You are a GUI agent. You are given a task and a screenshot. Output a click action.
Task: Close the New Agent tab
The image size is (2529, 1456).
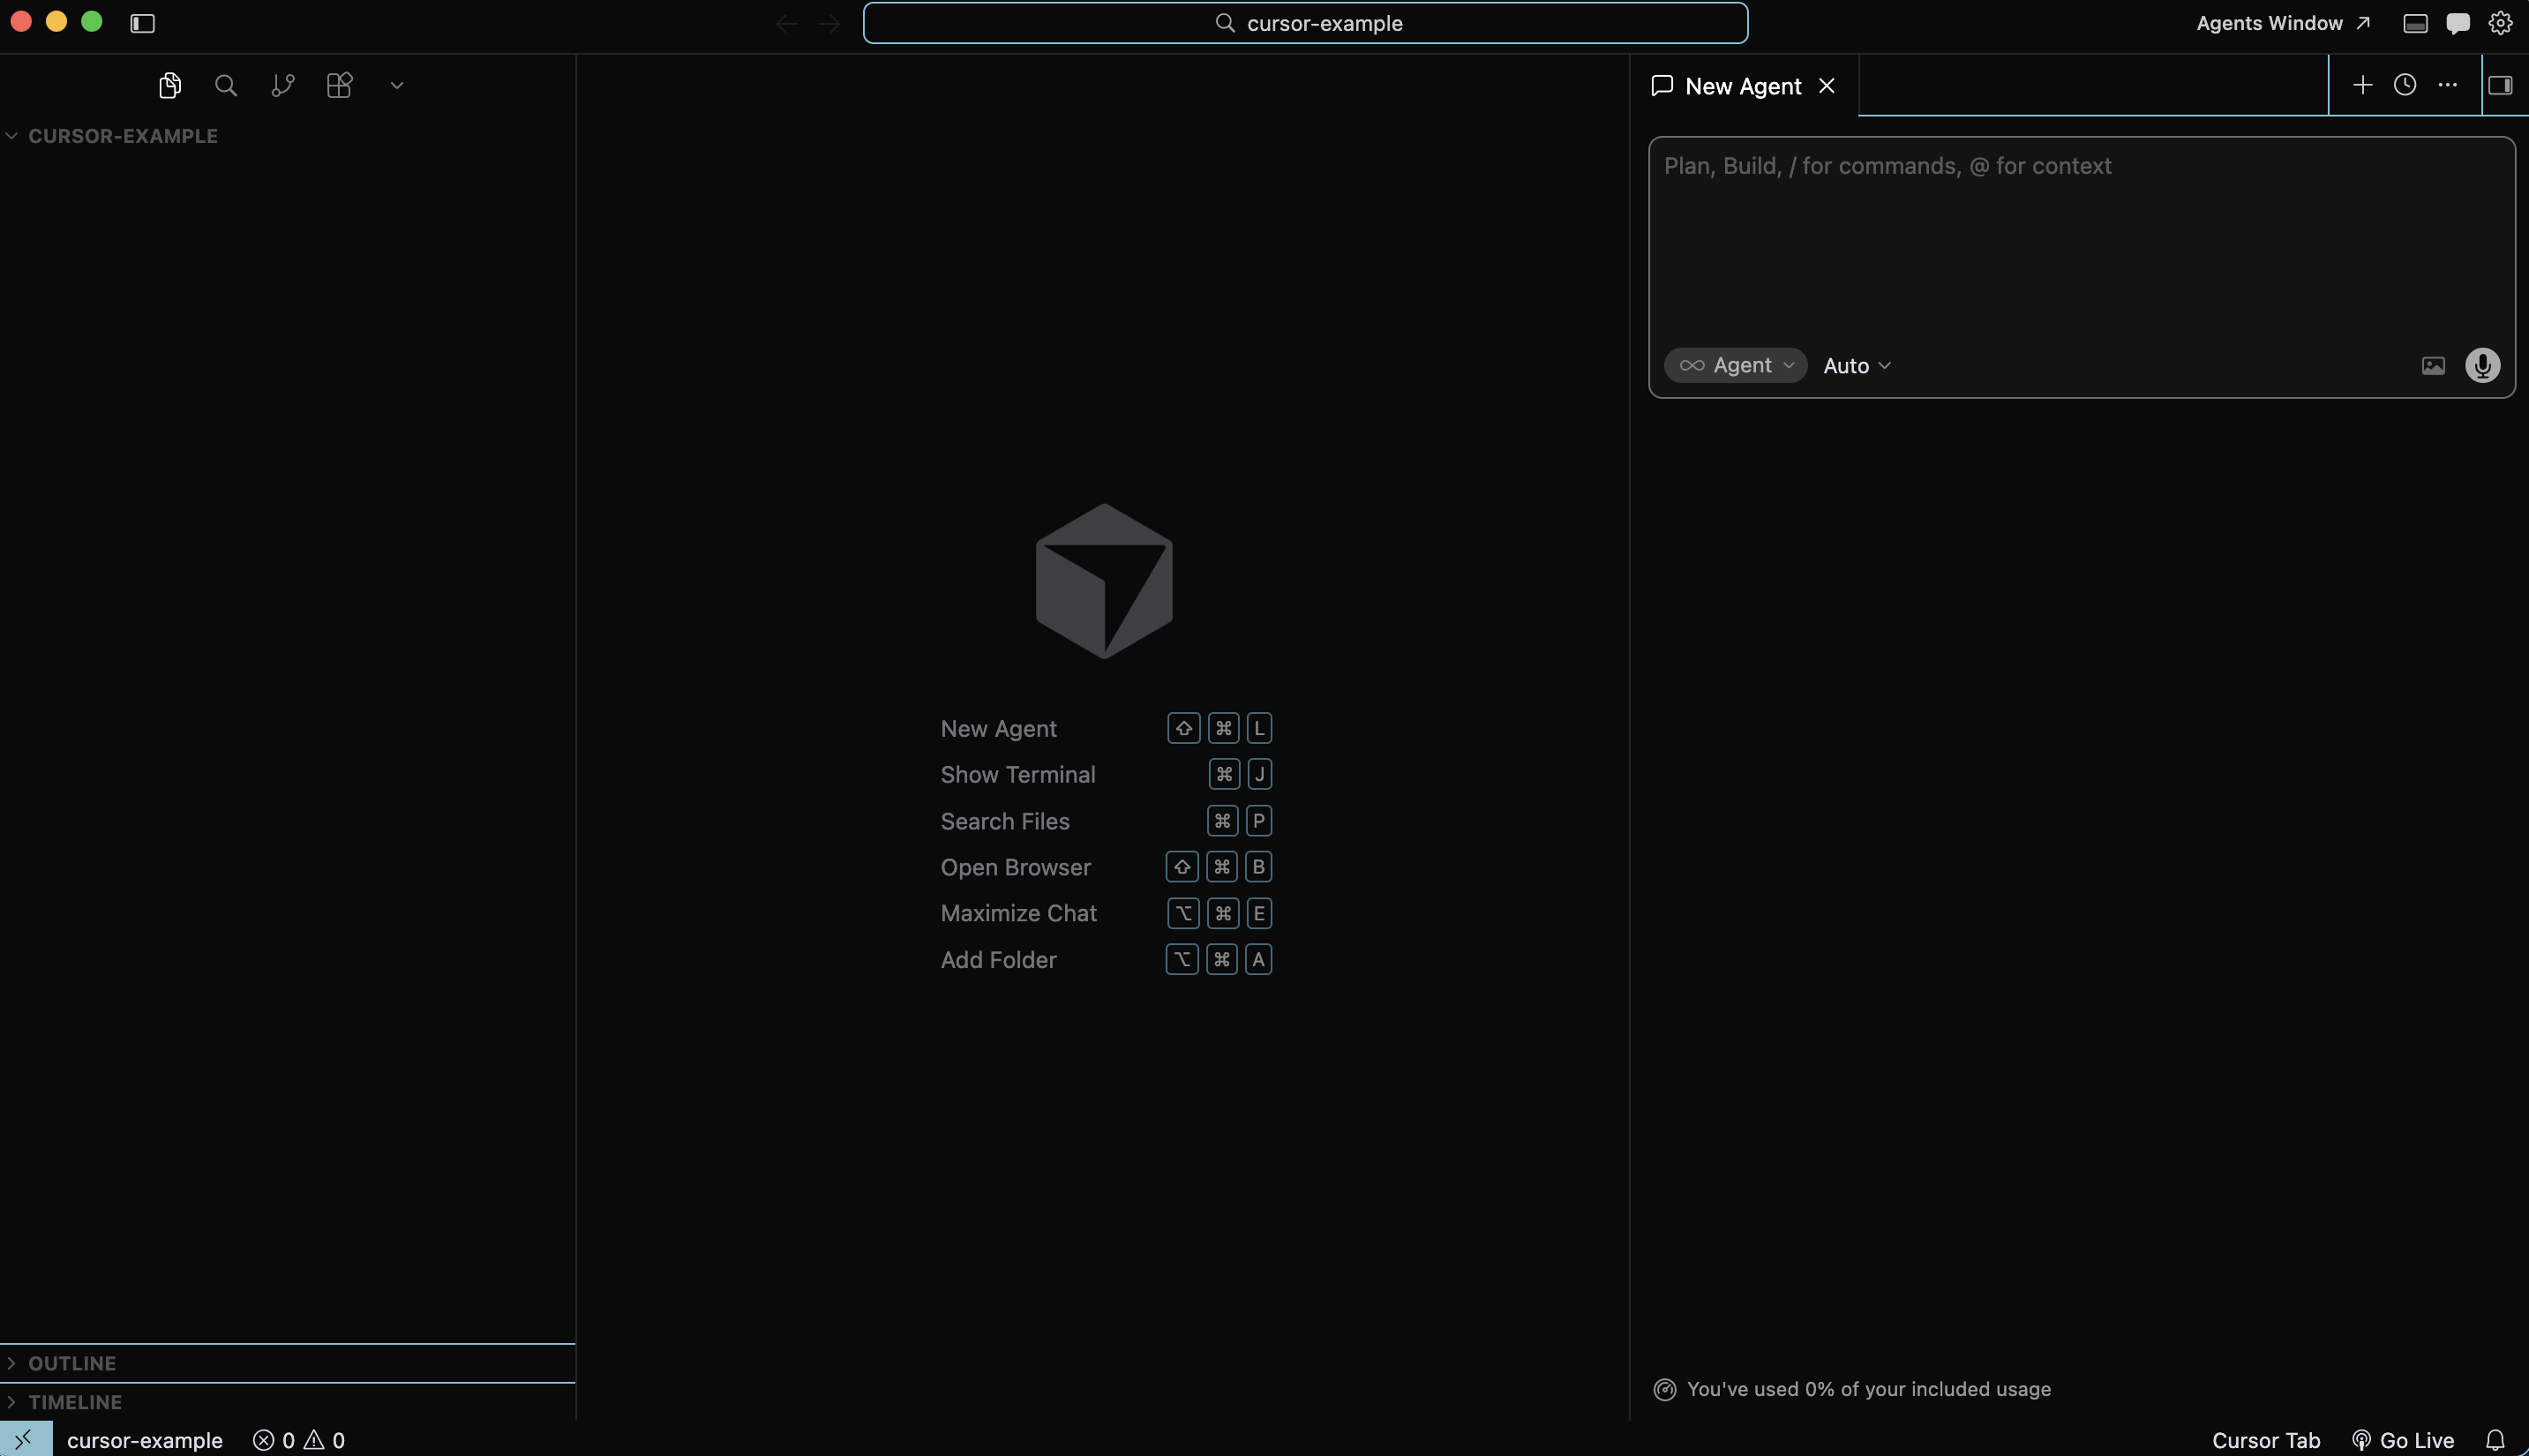point(1826,86)
